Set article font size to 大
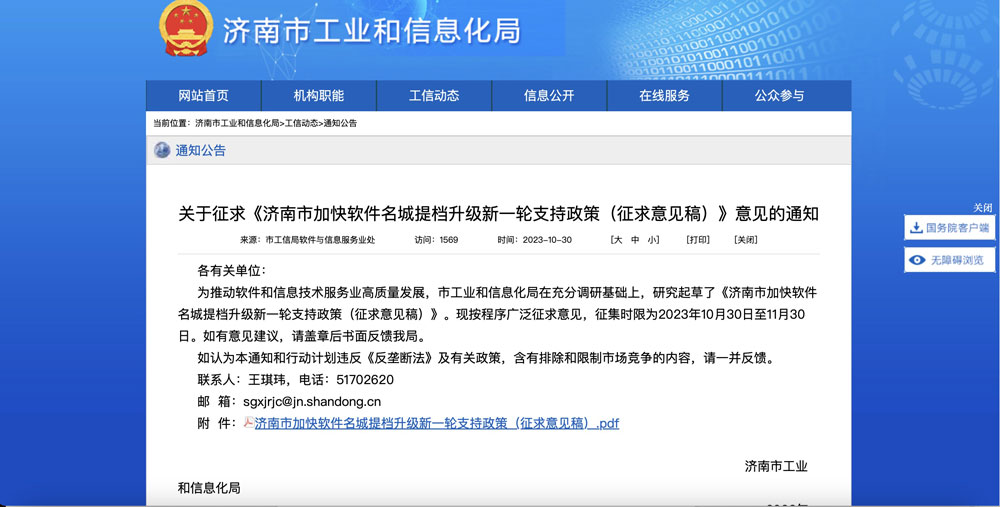1000x507 pixels. tap(618, 240)
